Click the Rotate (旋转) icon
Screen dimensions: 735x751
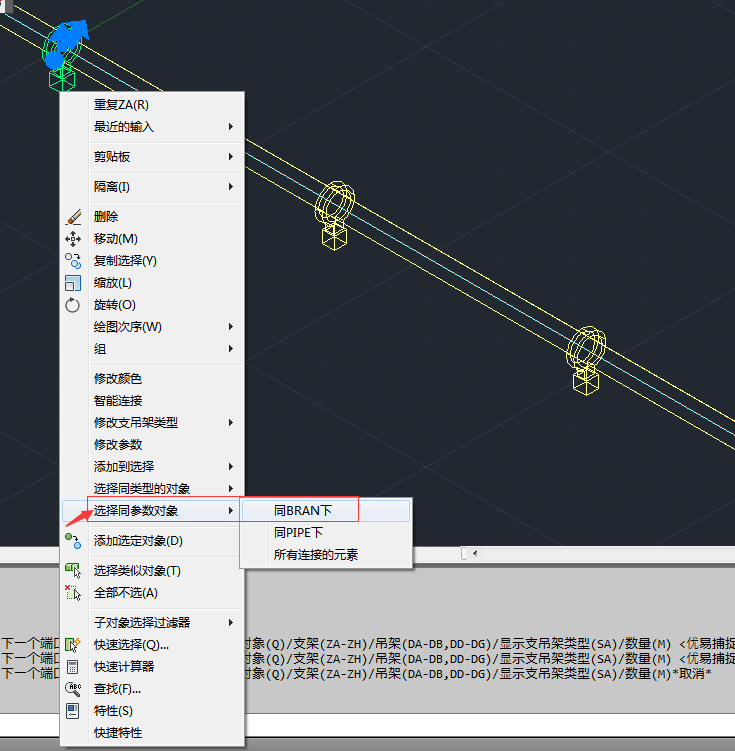73,304
